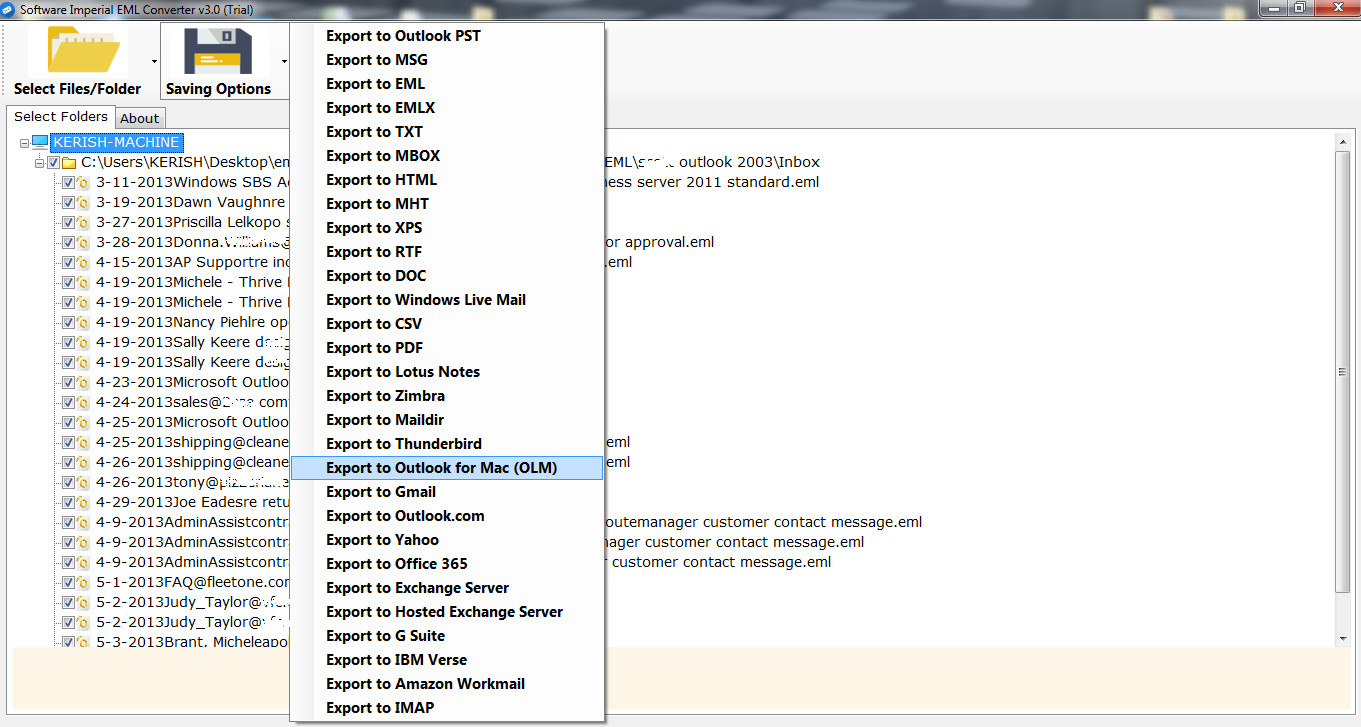Choose Export to MSG
The height and width of the screenshot is (727, 1361).
(447, 60)
